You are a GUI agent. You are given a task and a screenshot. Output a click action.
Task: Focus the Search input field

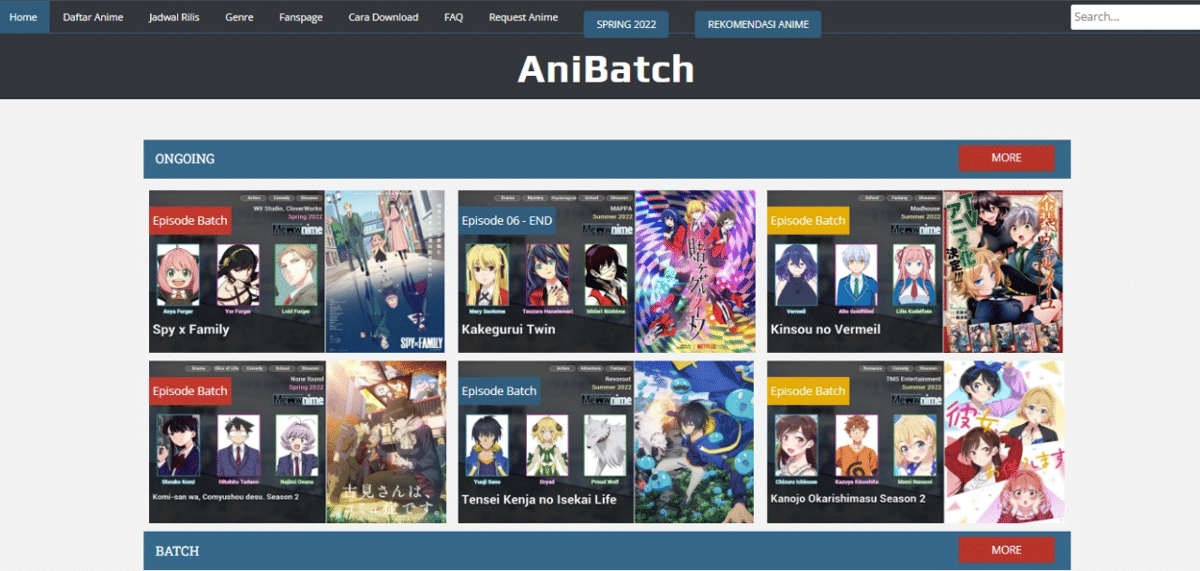[1135, 17]
